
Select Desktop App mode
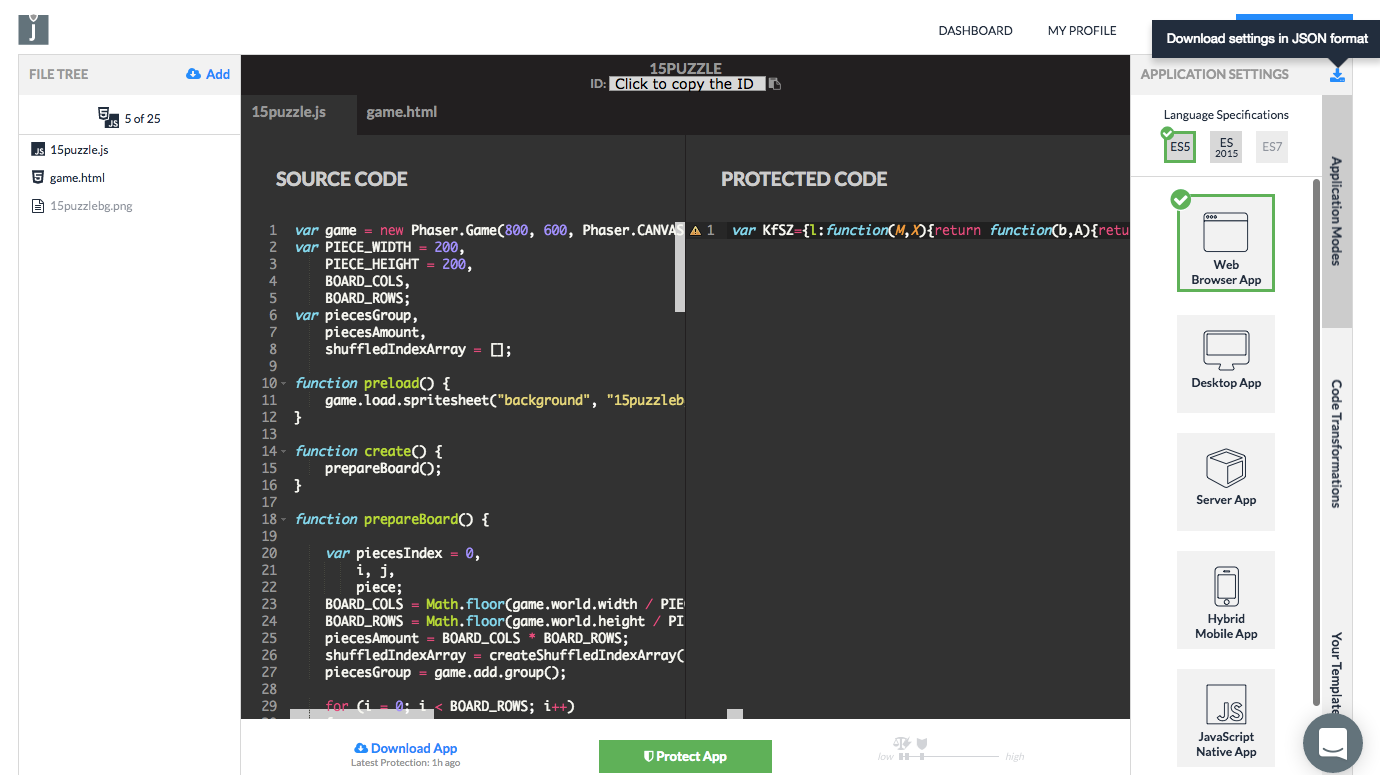point(1226,363)
